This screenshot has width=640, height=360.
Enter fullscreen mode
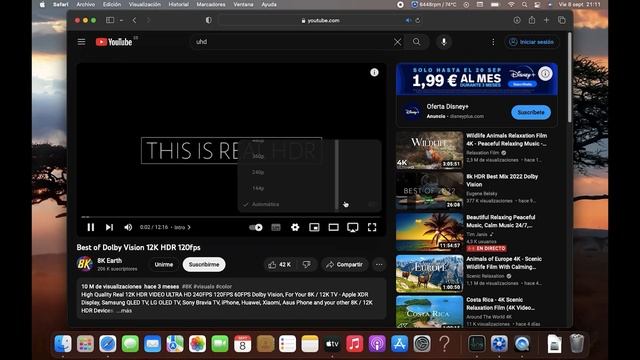tap(372, 227)
